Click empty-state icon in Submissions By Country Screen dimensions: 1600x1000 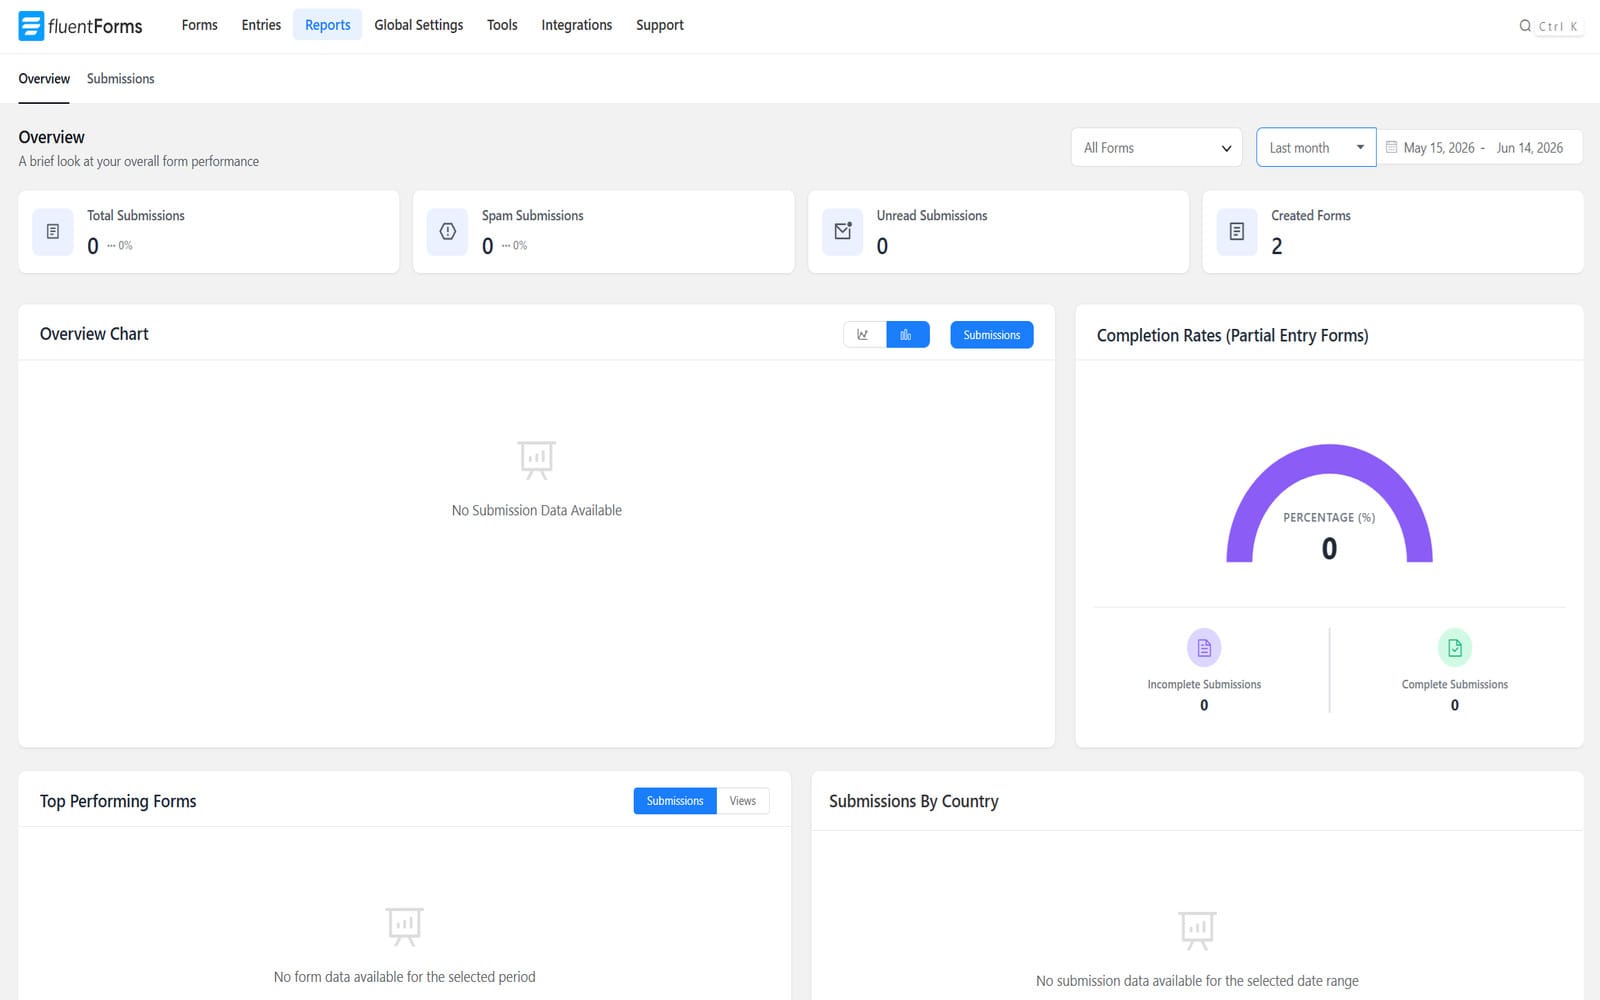tap(1197, 931)
